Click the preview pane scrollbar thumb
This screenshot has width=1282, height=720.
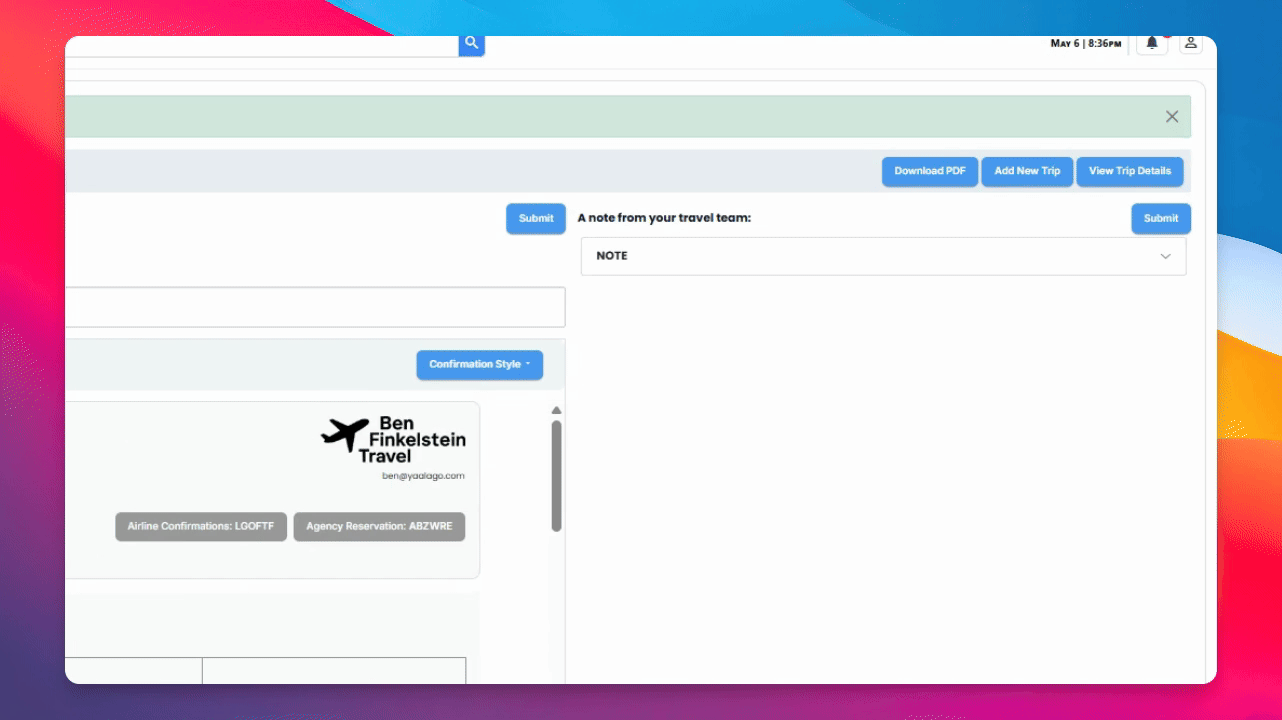point(557,476)
